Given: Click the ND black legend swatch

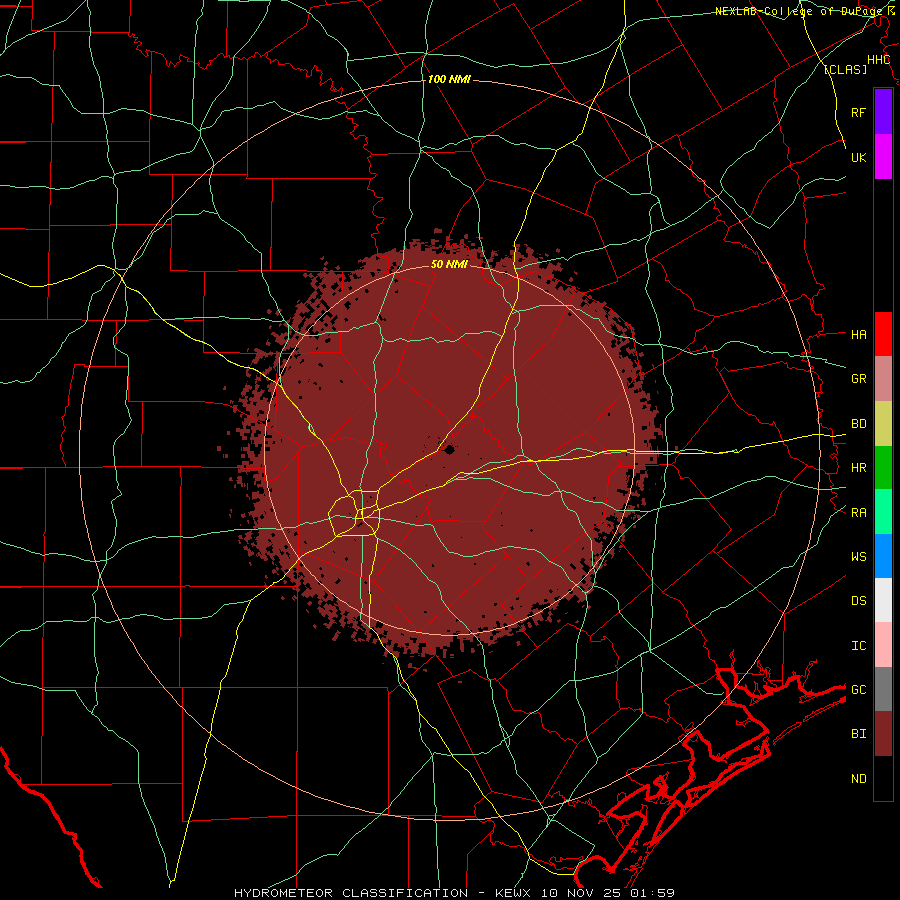Looking at the screenshot, I should tap(883, 778).
